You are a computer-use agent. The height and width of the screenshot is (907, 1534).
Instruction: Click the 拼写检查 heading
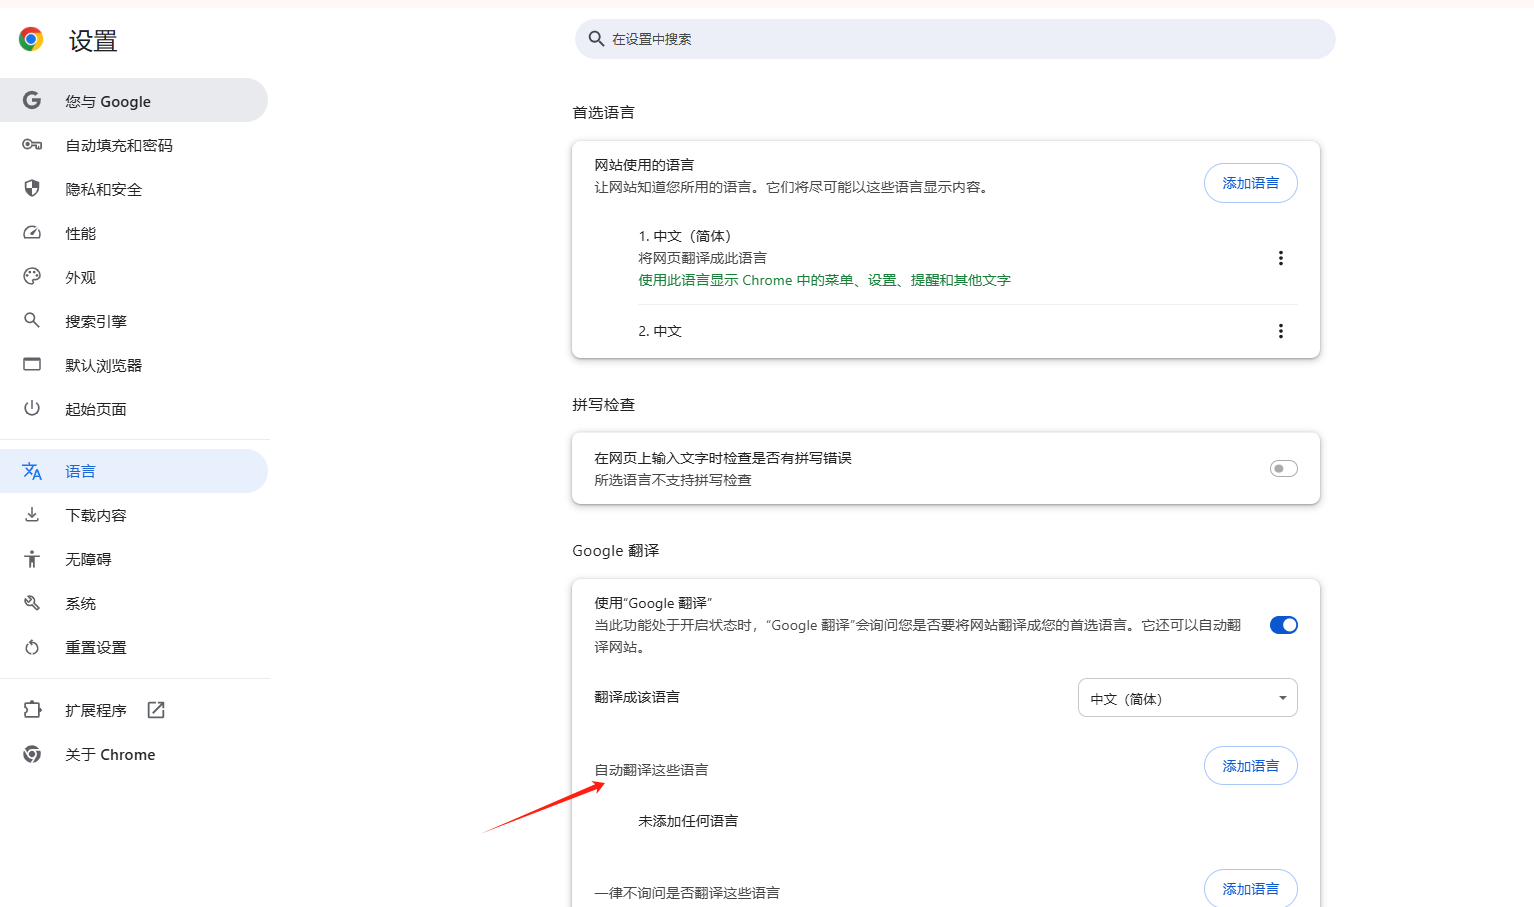603,404
